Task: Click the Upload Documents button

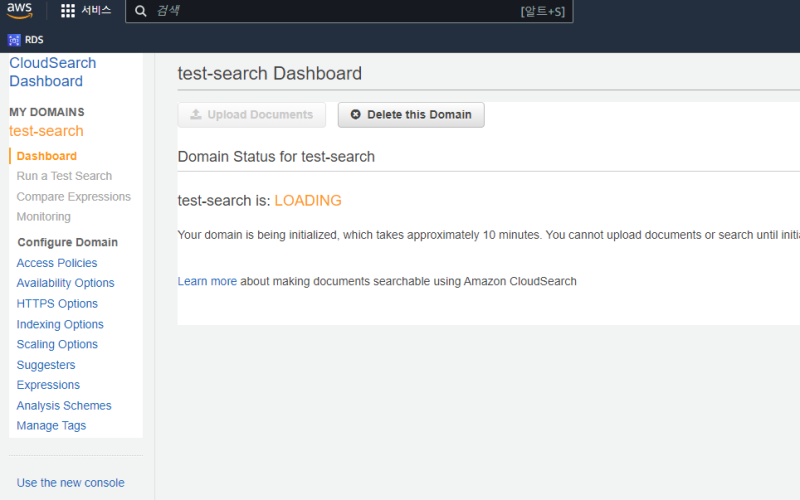Action: (x=251, y=115)
